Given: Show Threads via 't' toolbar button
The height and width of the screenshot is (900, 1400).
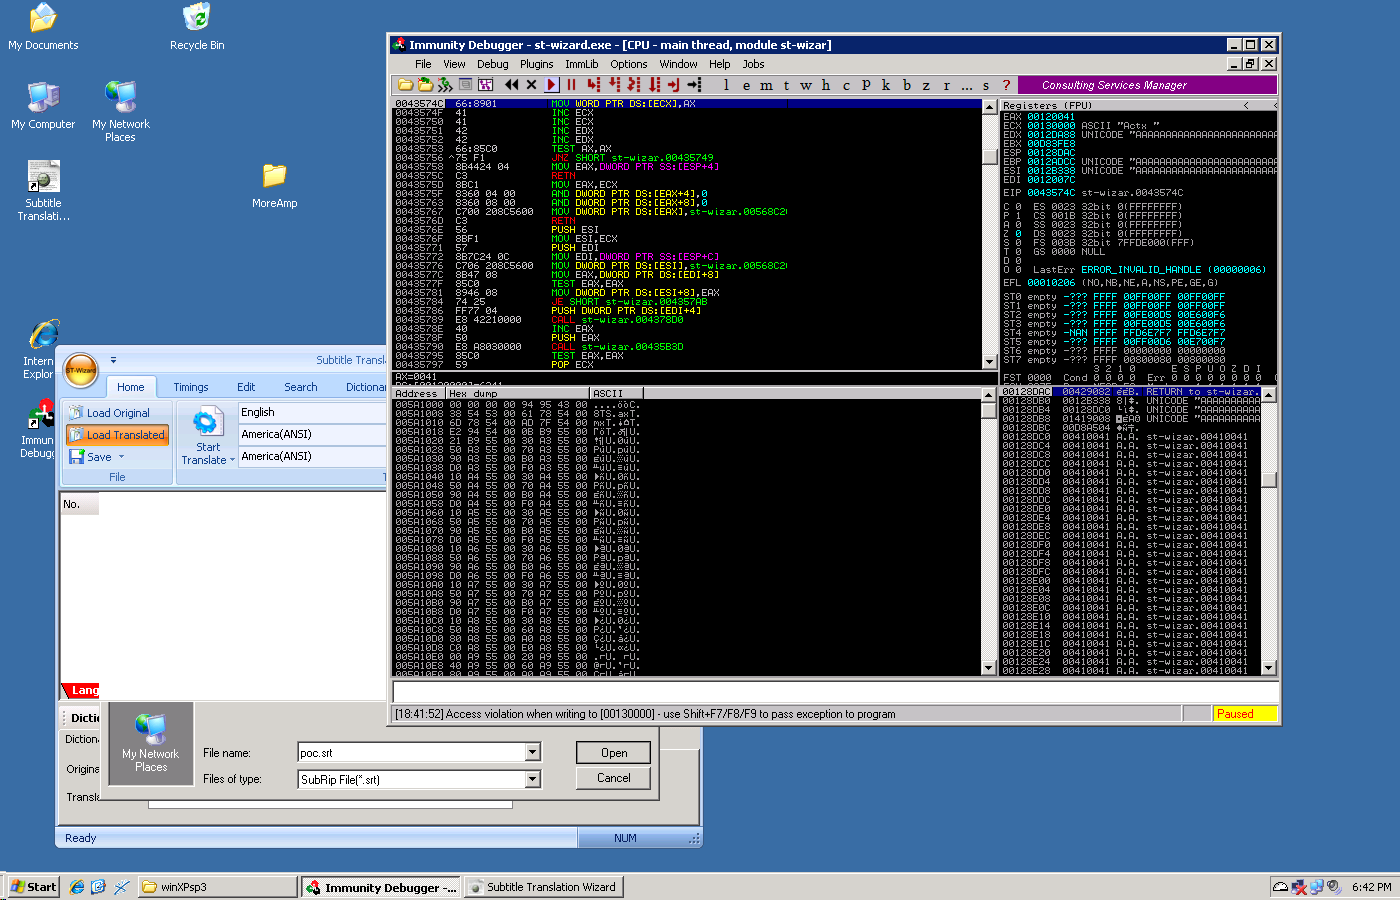Looking at the screenshot, I should [786, 85].
